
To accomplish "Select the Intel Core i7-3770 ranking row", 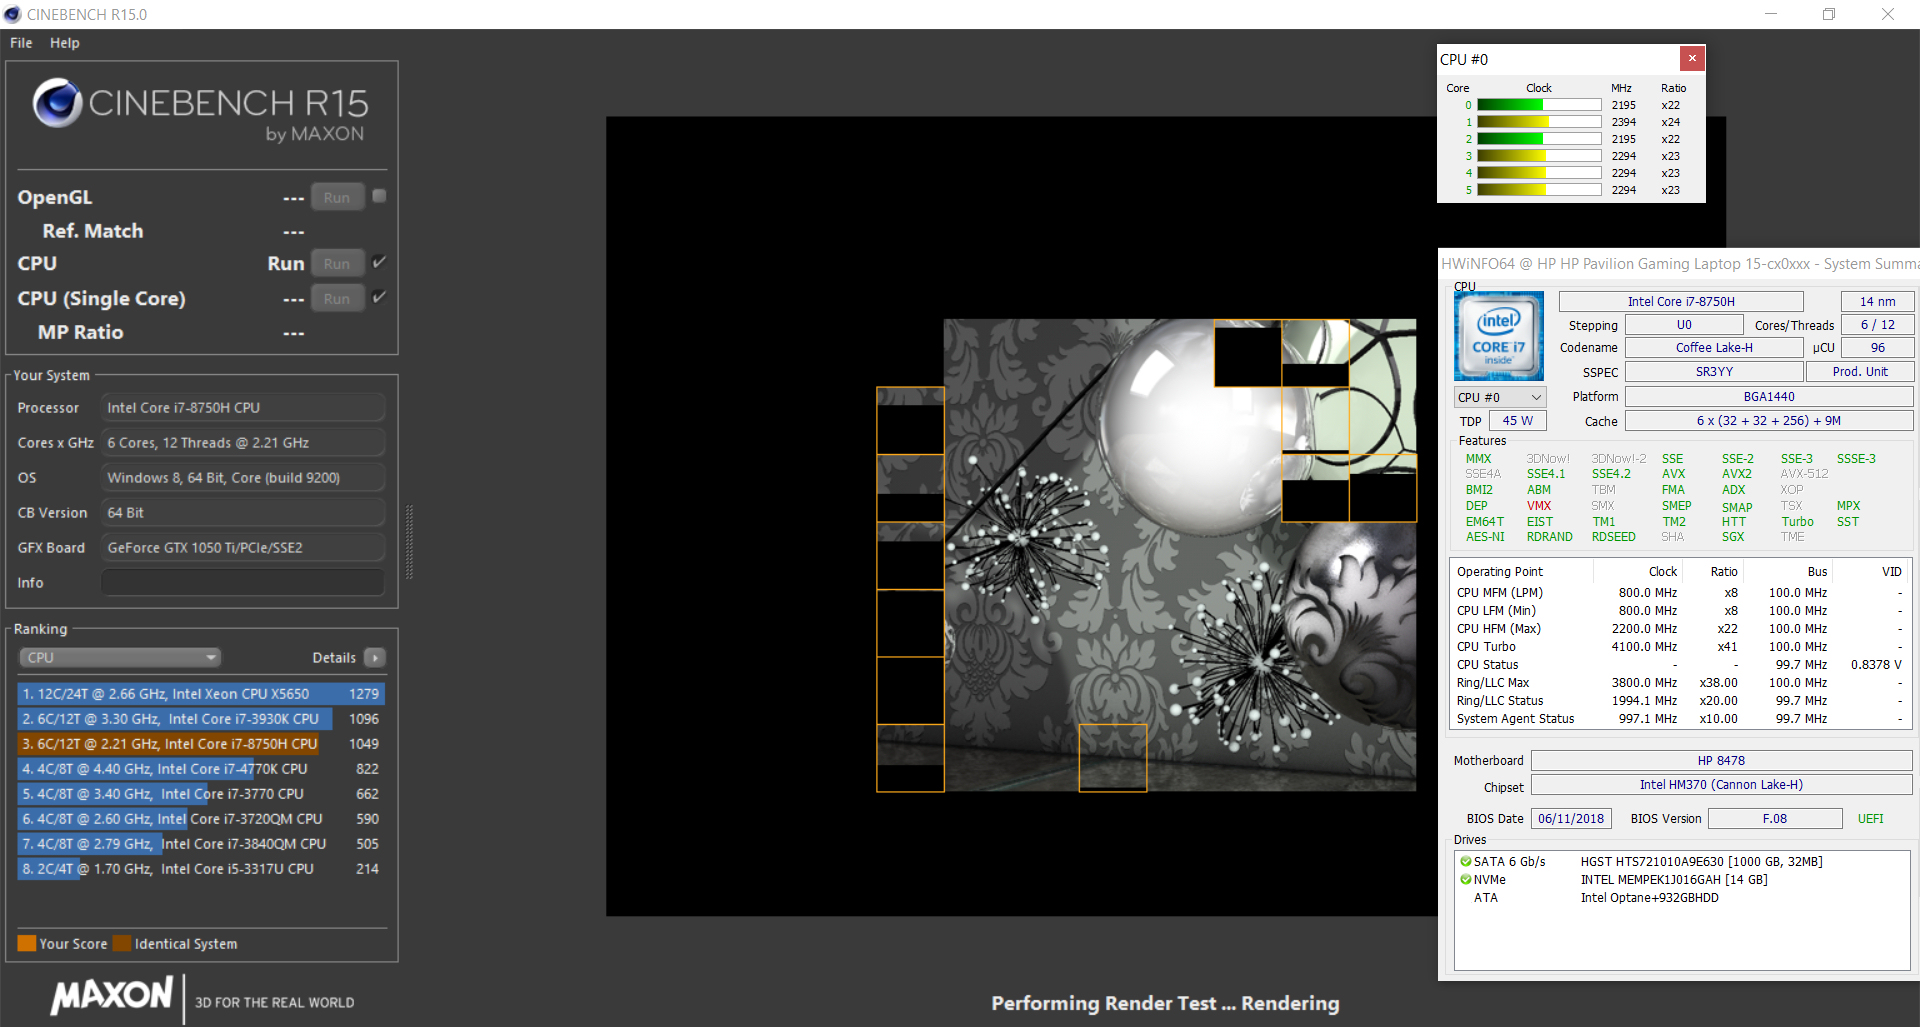I will coord(201,794).
